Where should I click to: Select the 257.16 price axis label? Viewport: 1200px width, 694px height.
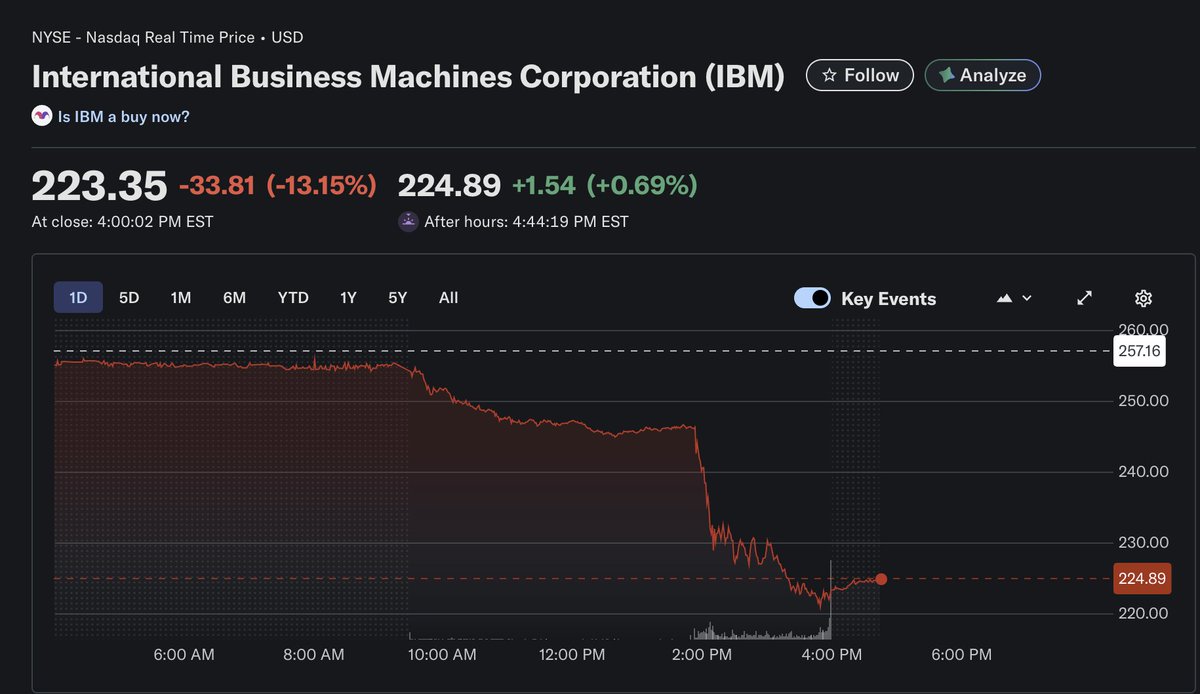coord(1140,351)
